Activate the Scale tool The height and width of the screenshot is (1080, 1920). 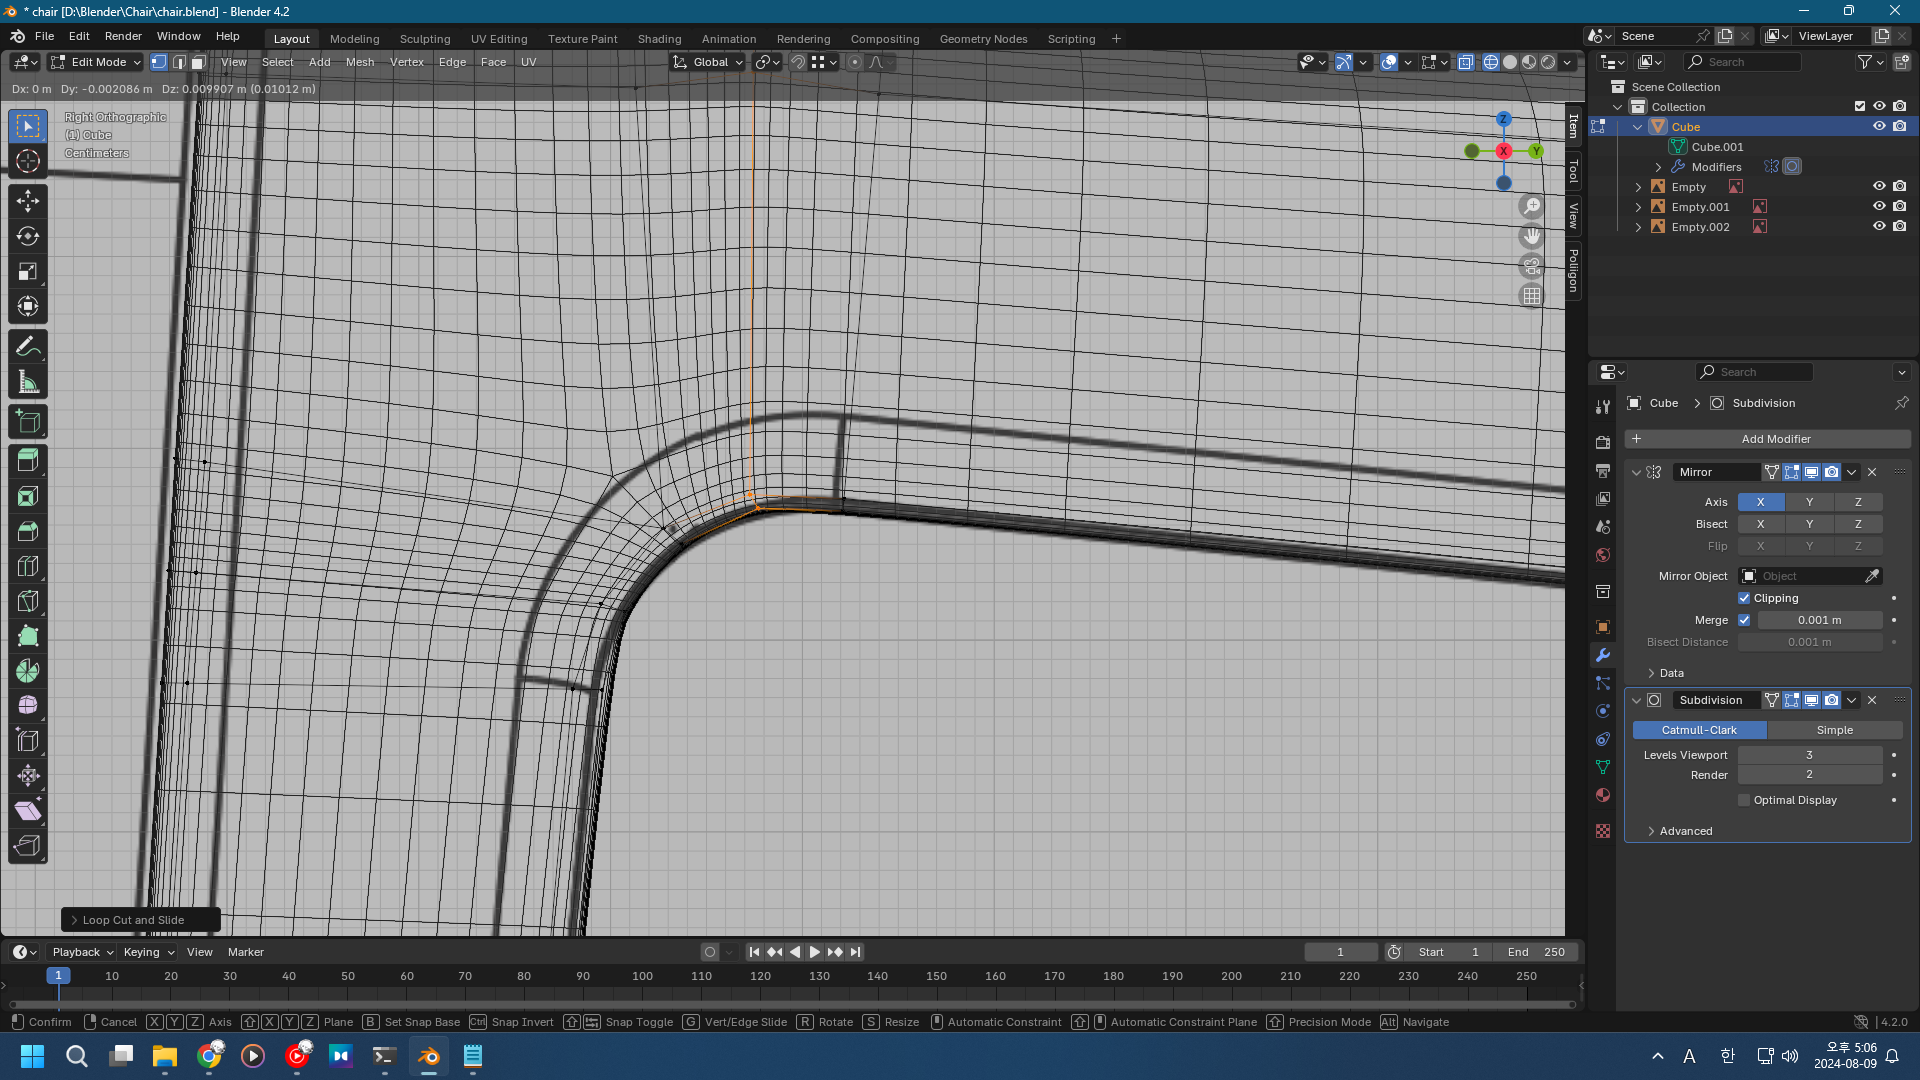click(x=28, y=271)
